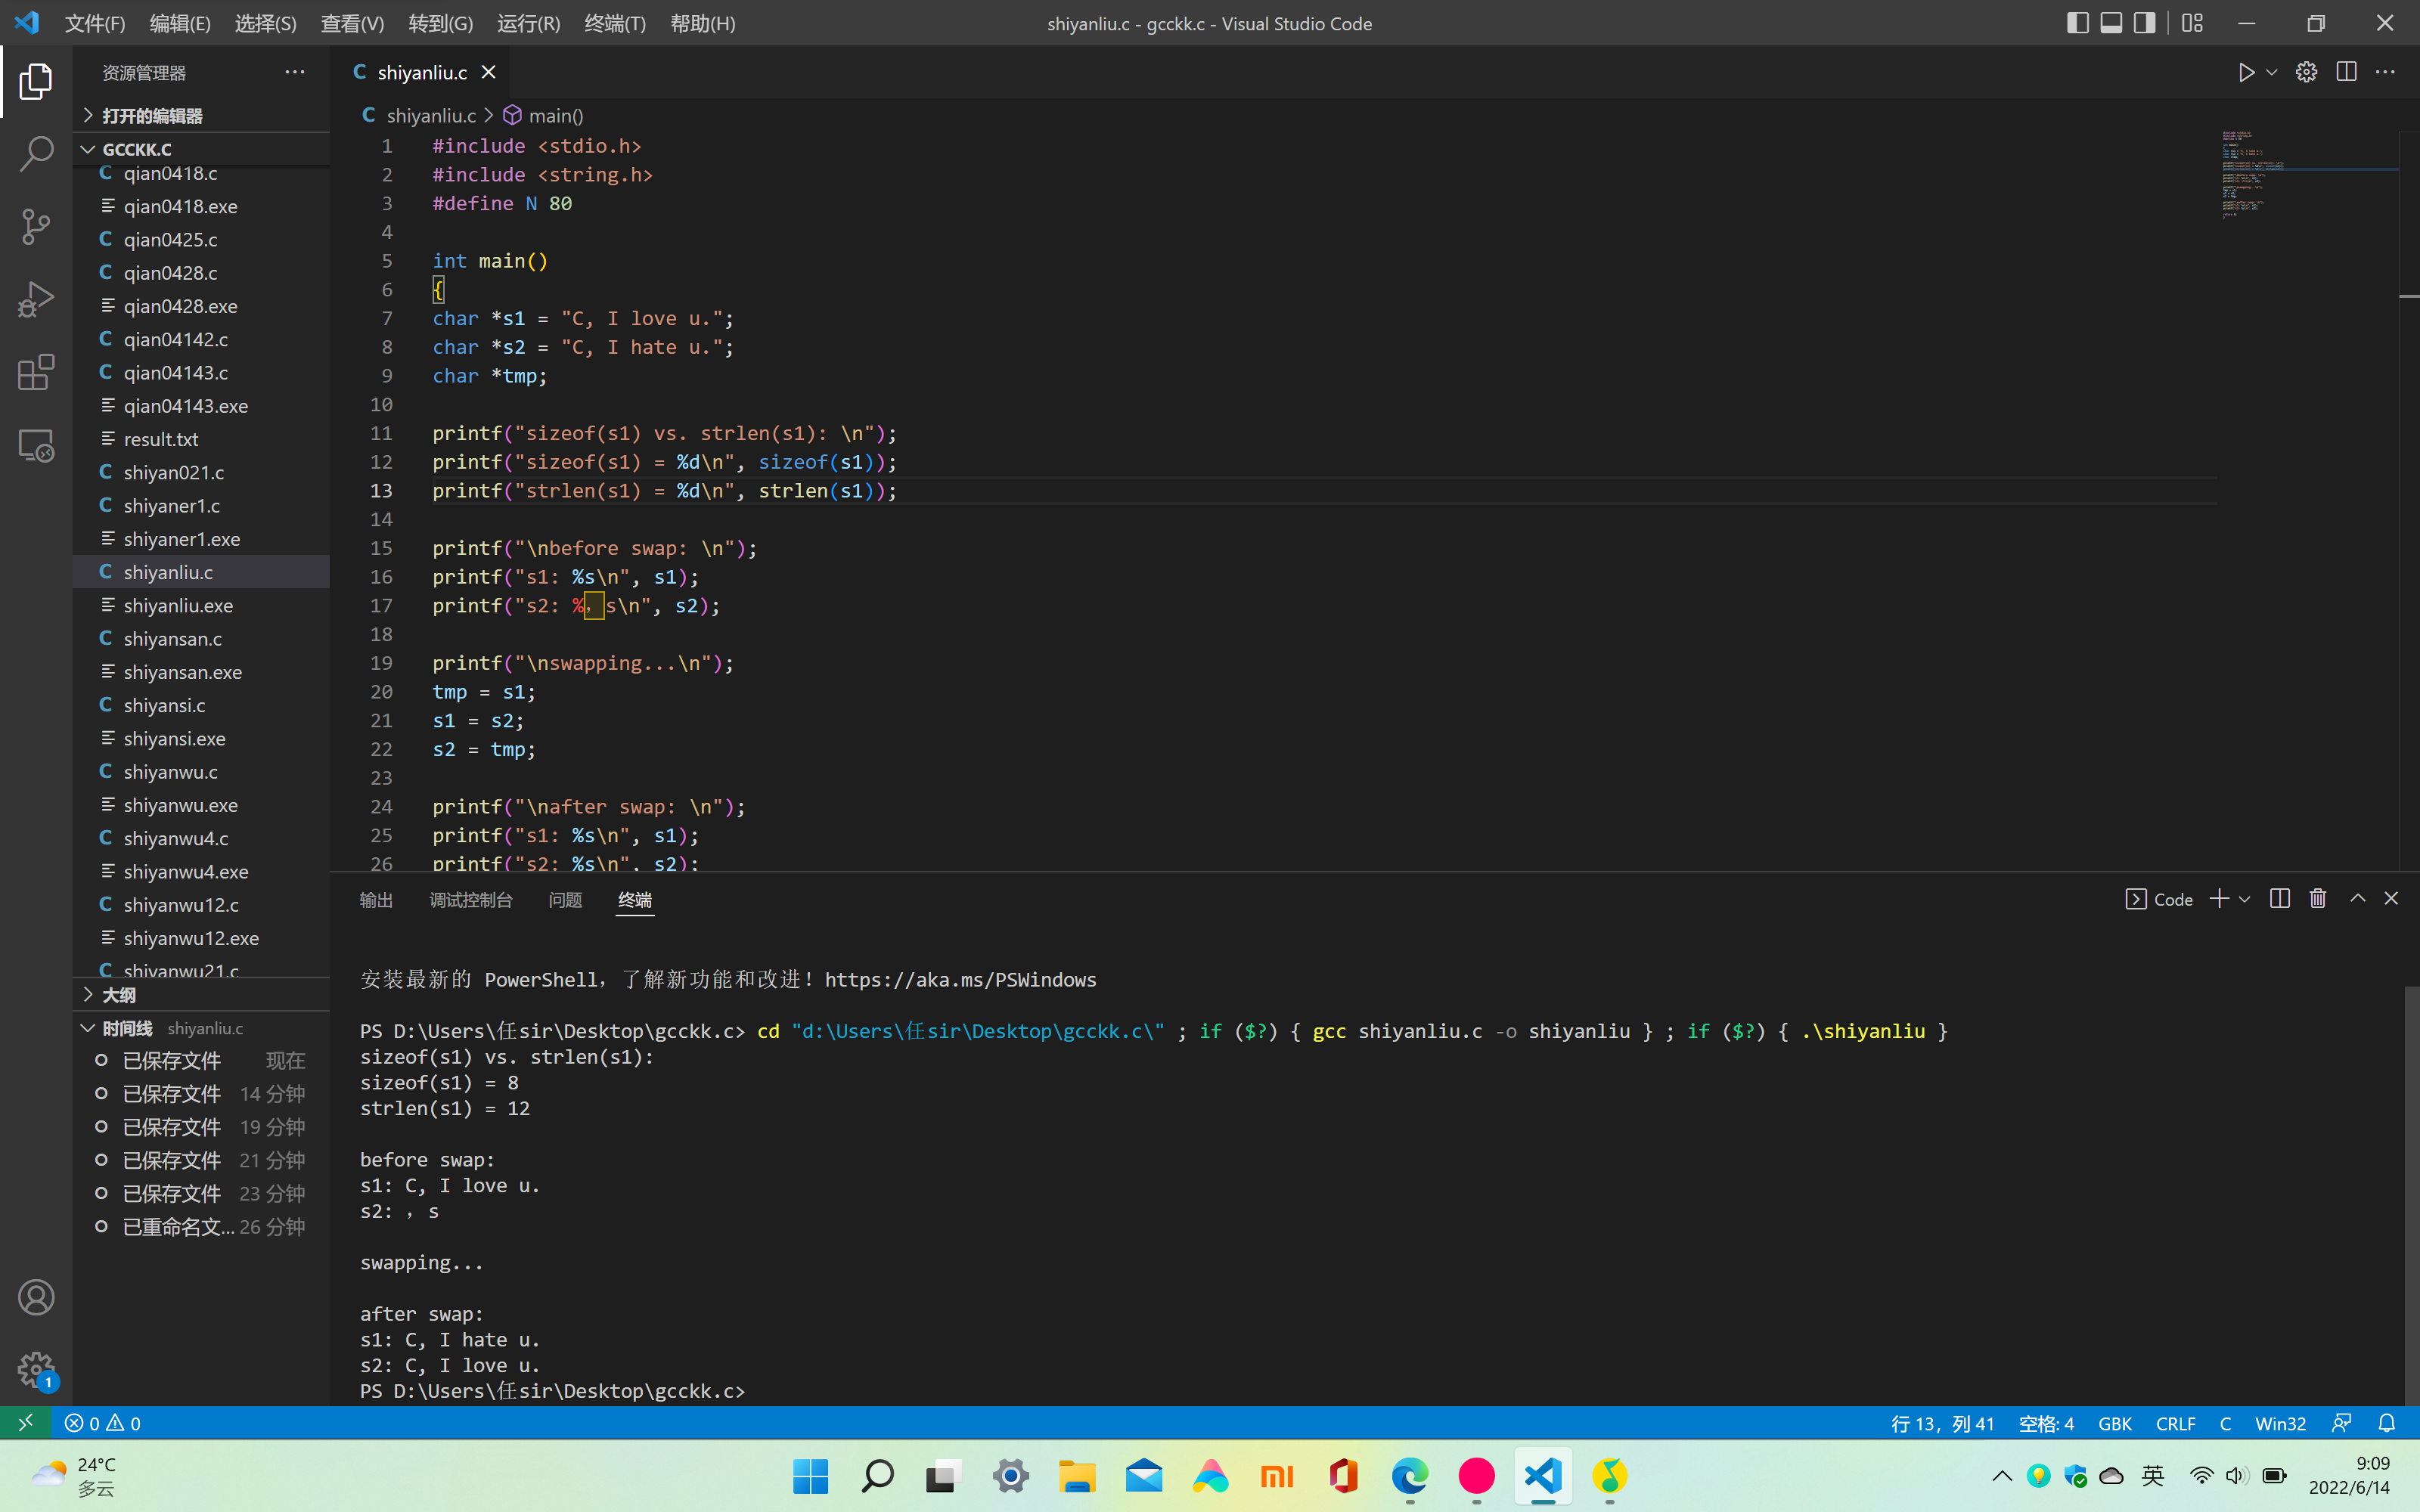
Task: Open notifications bell in status bar
Action: click(2387, 1422)
